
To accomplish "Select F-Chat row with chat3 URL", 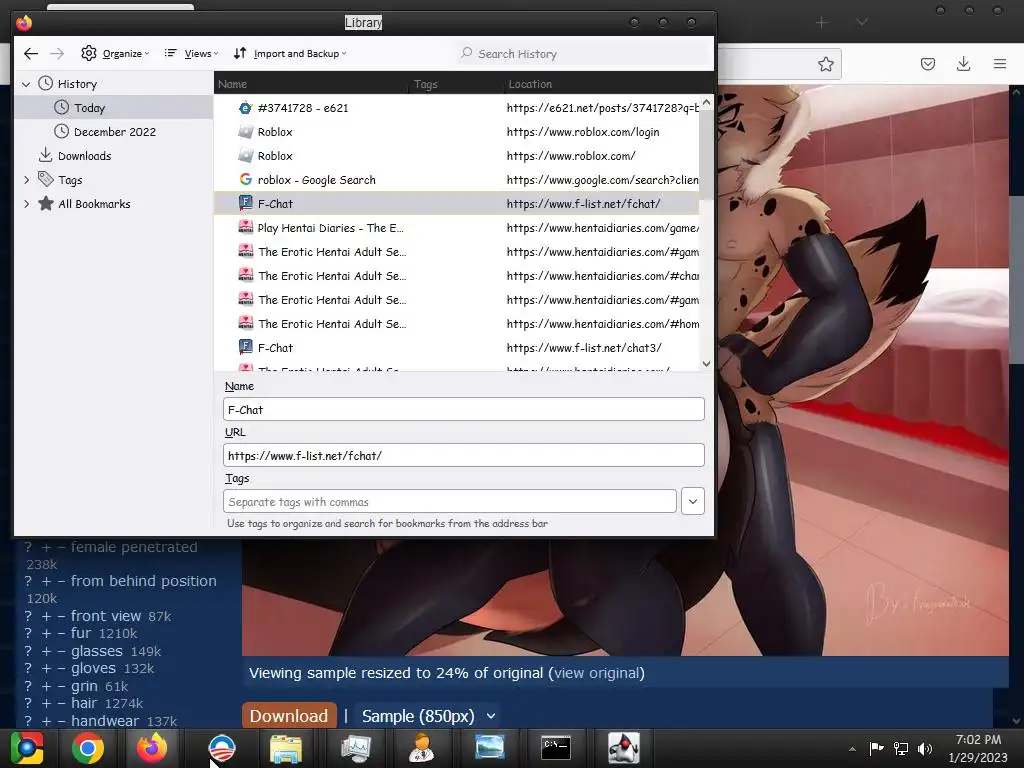I will point(456,347).
